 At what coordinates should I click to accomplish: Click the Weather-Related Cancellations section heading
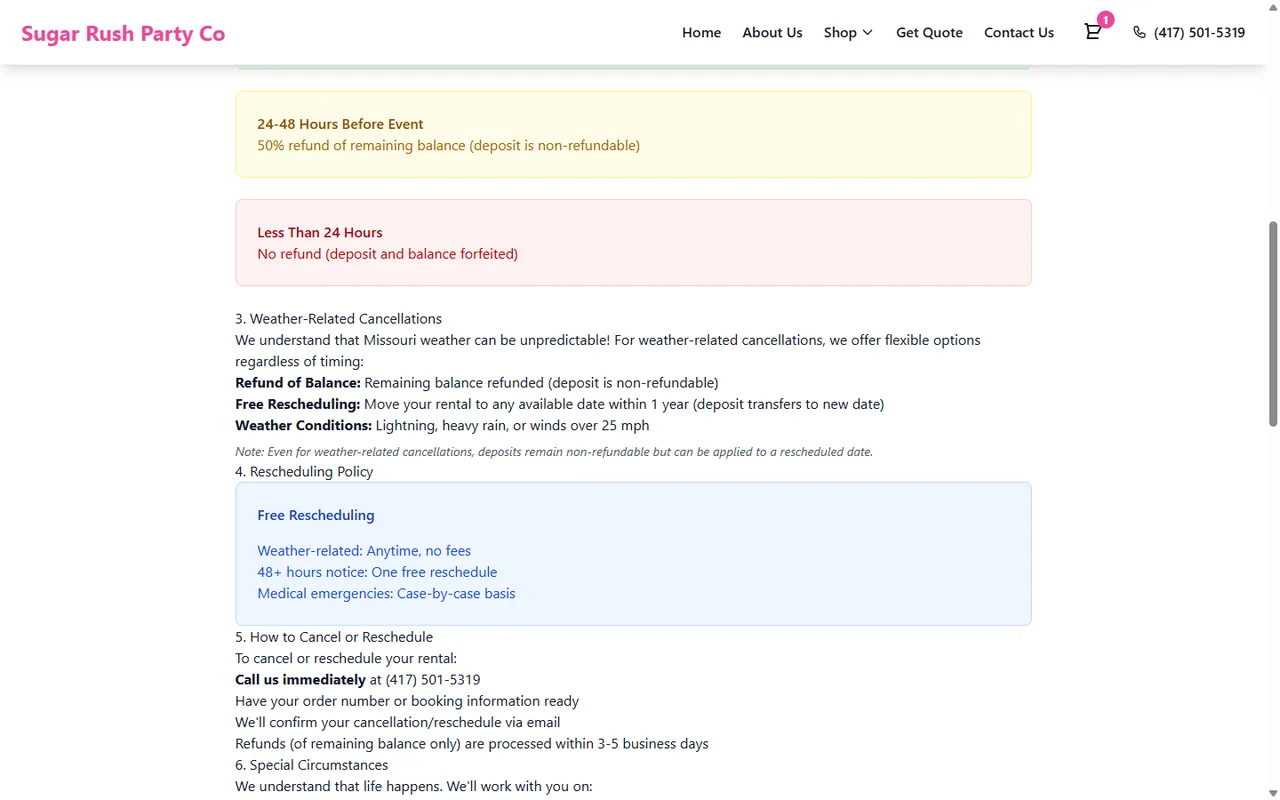338,319
